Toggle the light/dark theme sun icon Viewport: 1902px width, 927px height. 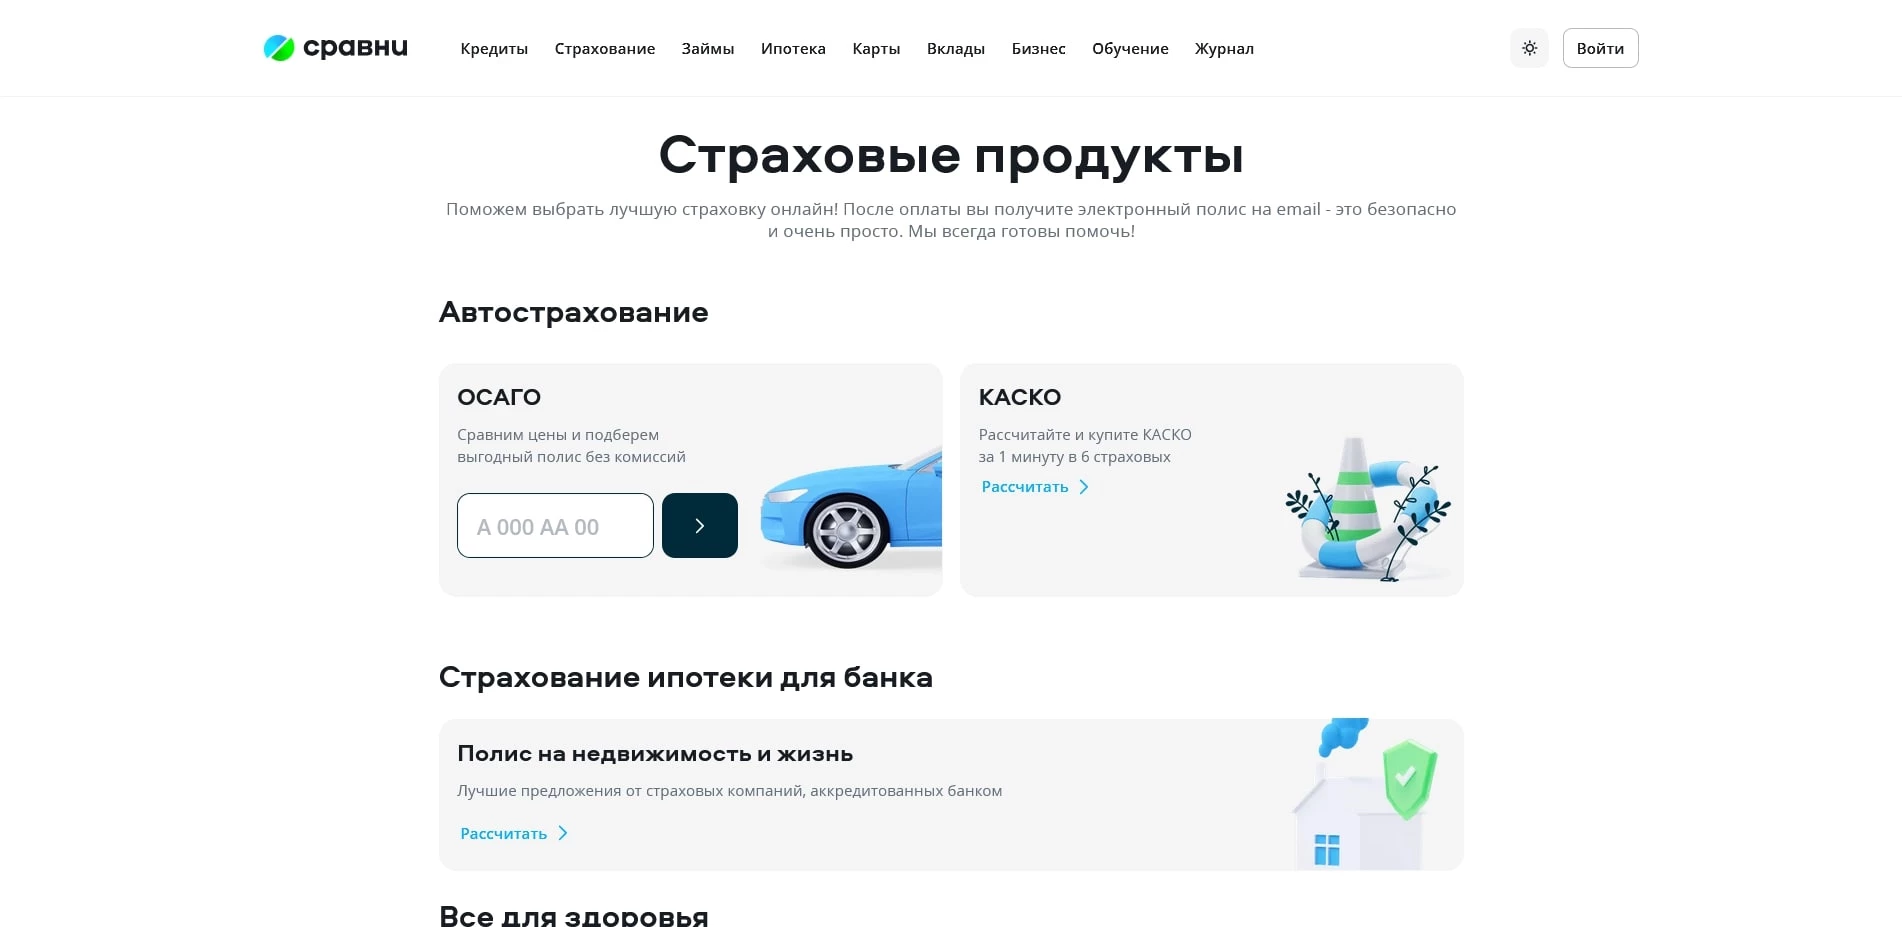tap(1529, 48)
